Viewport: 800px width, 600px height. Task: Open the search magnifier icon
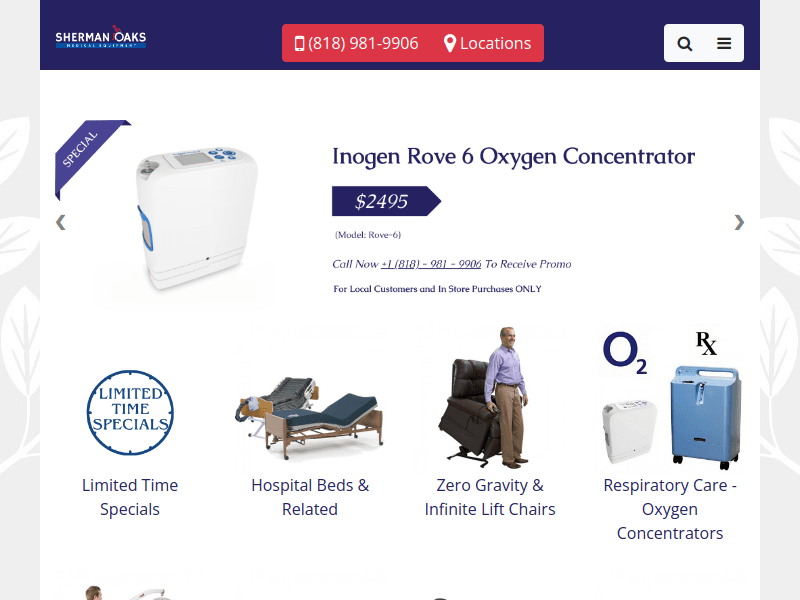(x=685, y=44)
